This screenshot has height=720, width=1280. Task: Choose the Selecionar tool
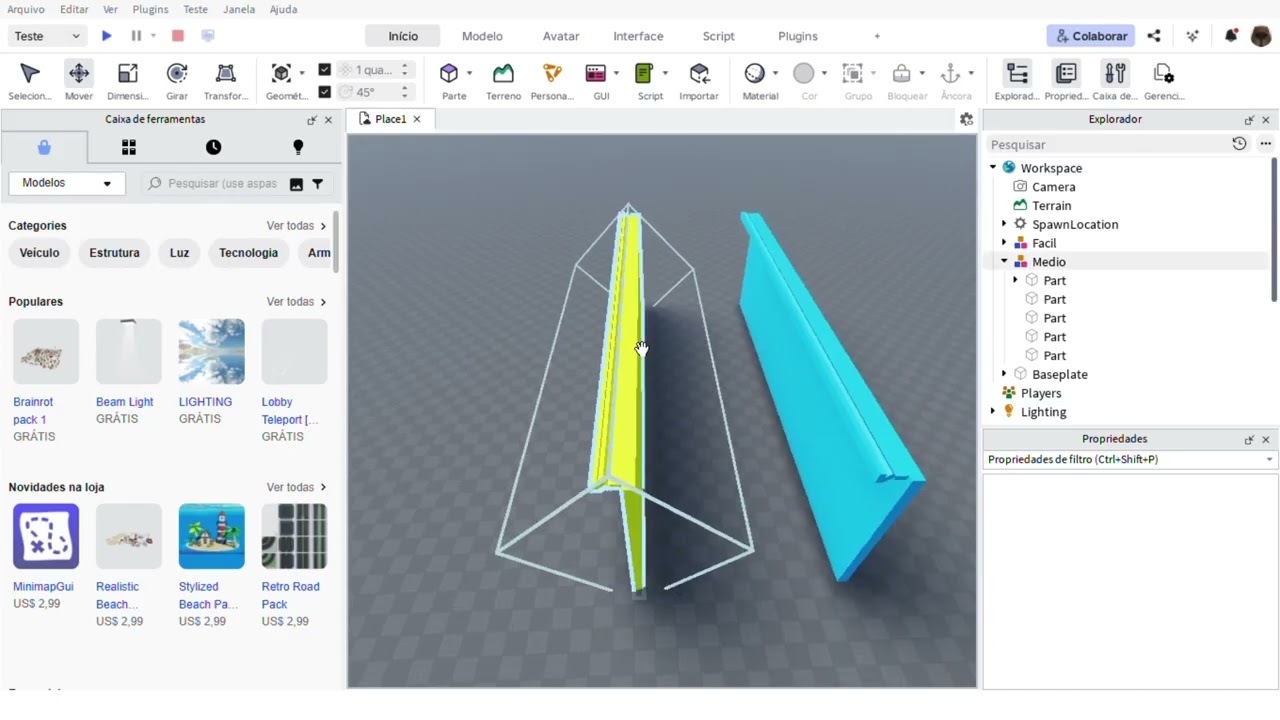click(x=29, y=80)
